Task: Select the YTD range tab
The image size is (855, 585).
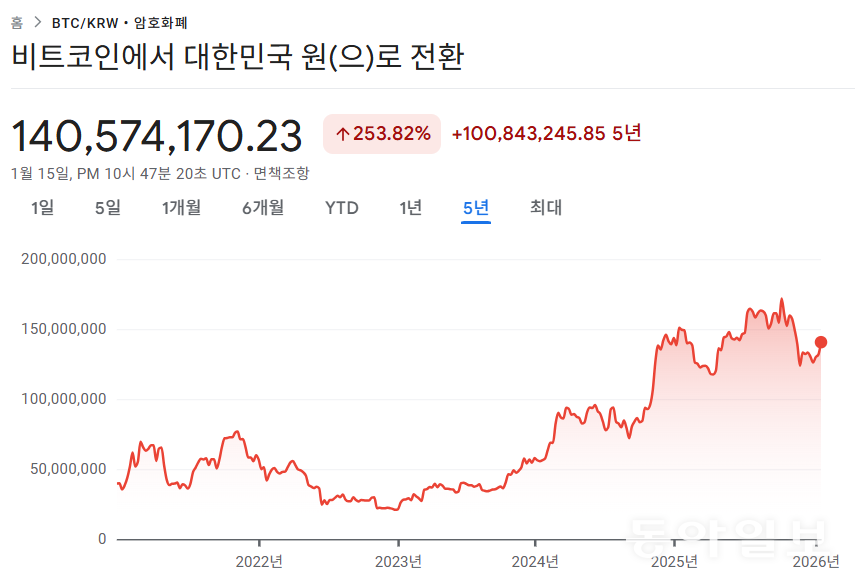Action: tap(340, 208)
